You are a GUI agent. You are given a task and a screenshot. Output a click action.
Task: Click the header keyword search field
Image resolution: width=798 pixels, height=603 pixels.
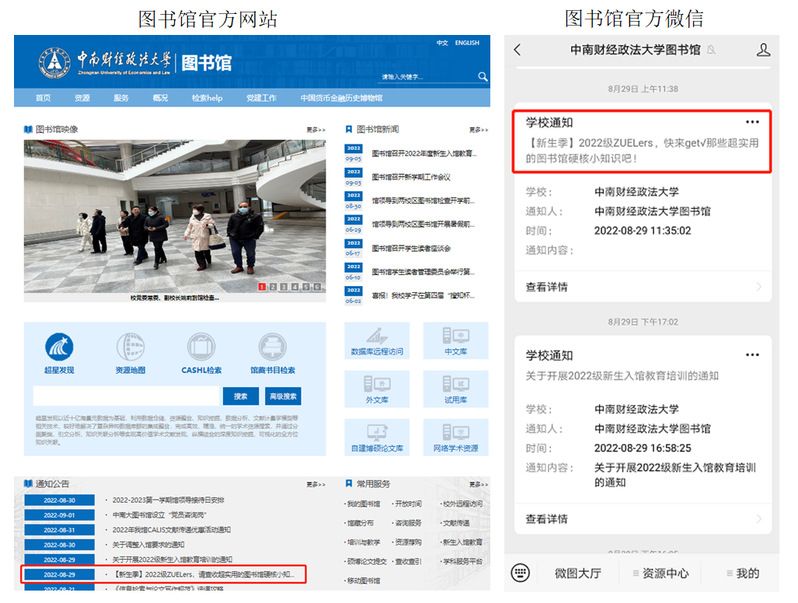(428, 77)
